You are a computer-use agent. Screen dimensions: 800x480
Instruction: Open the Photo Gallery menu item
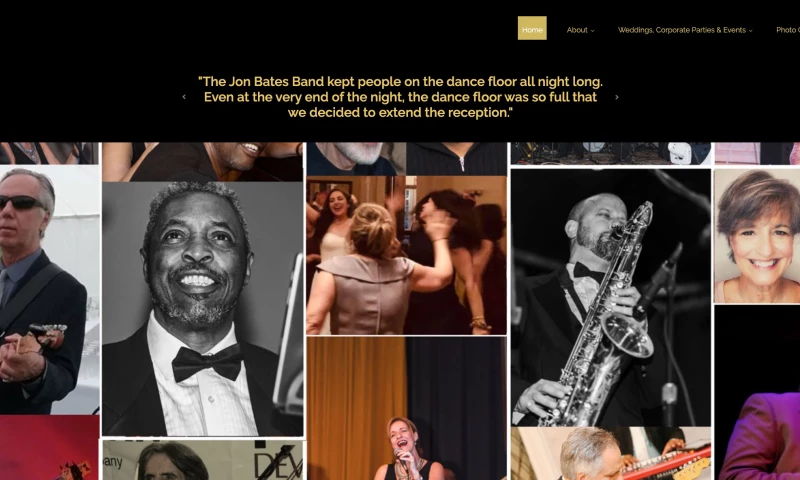[787, 30]
